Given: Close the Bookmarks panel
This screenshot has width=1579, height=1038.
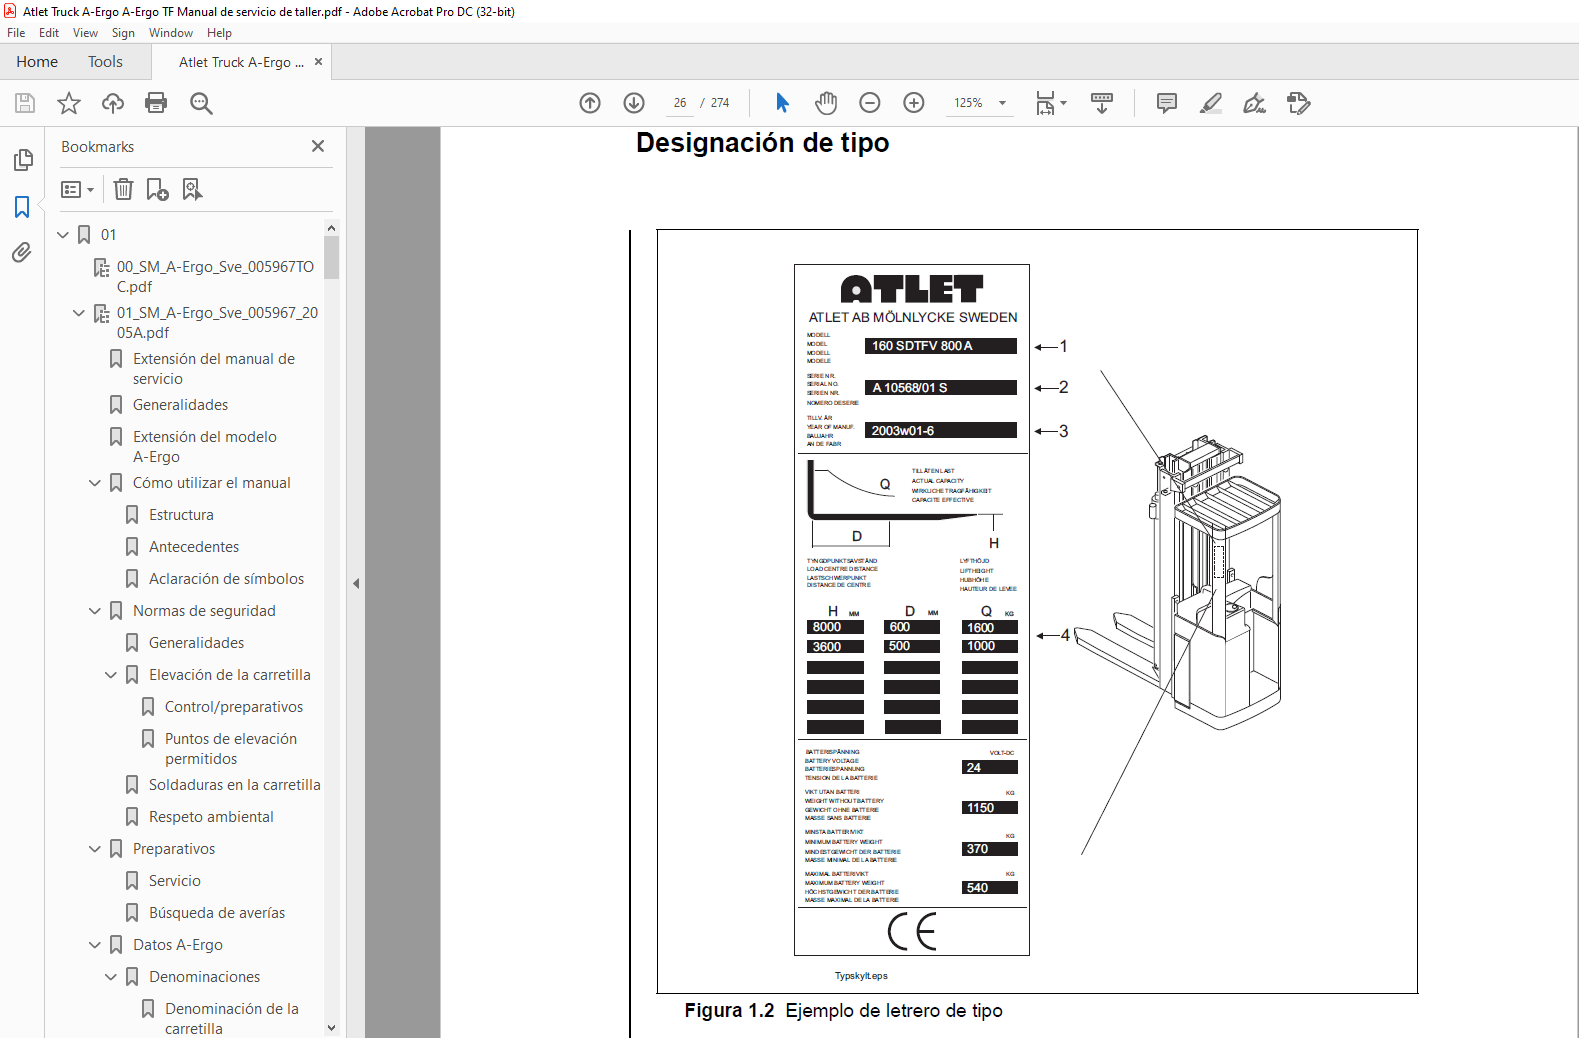Looking at the screenshot, I should pos(318,146).
